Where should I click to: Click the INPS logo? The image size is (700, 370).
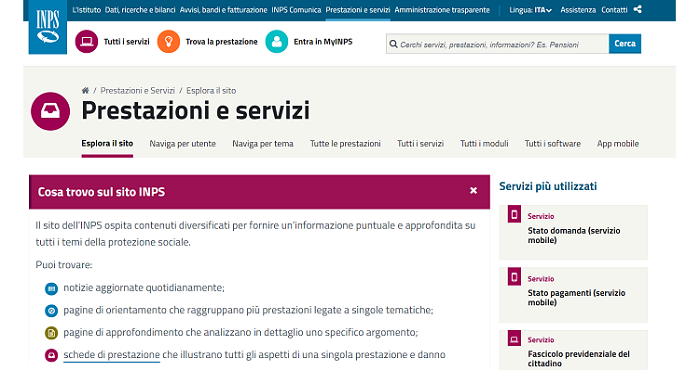(x=48, y=27)
